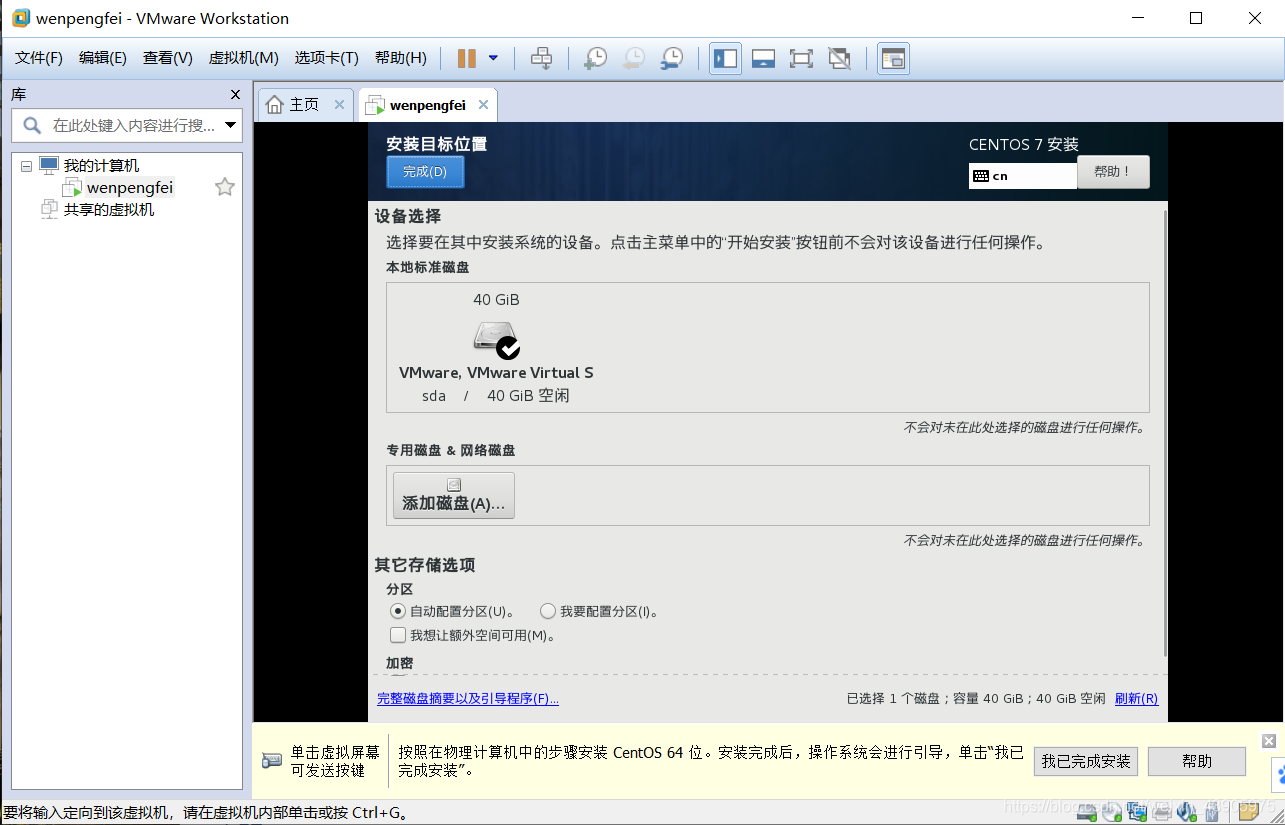Select wenpengfei in the library tree
The height and width of the screenshot is (825, 1285).
point(129,187)
